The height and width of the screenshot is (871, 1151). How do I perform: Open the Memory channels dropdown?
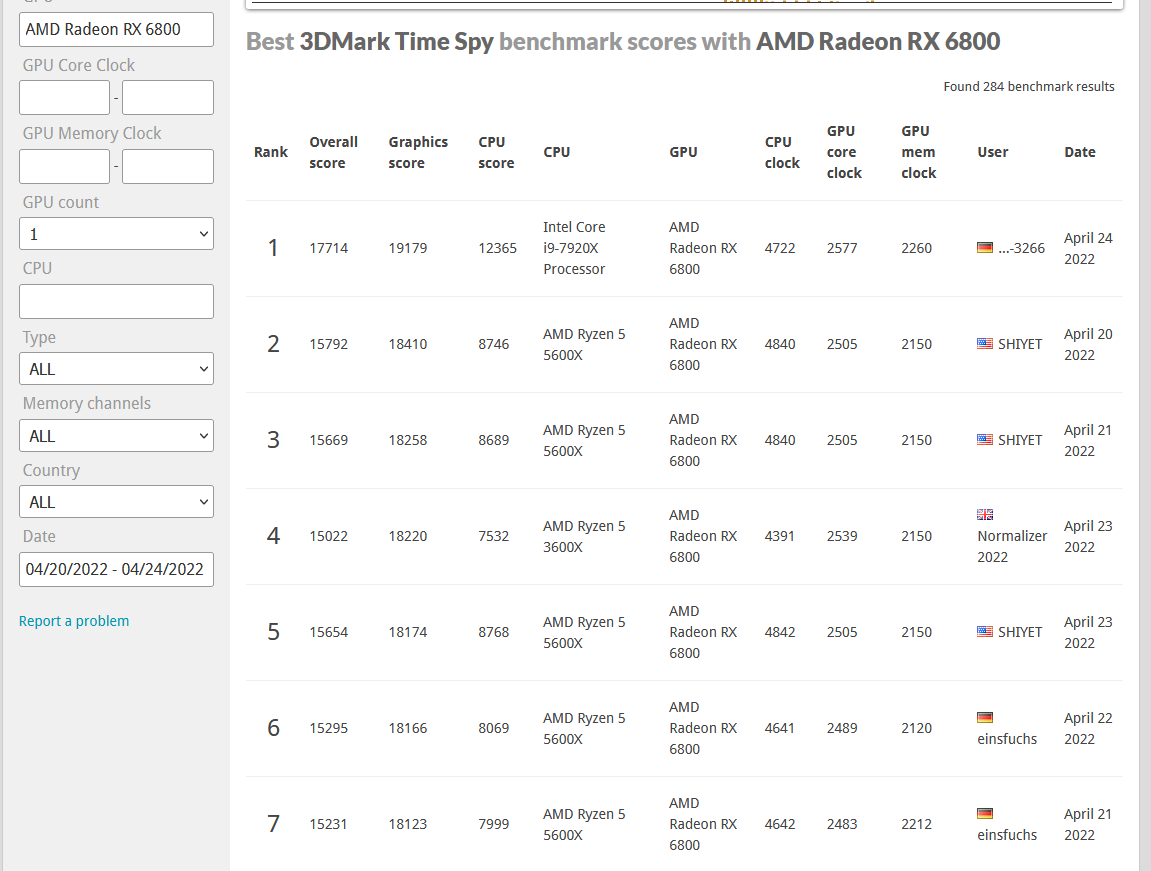click(x=116, y=436)
